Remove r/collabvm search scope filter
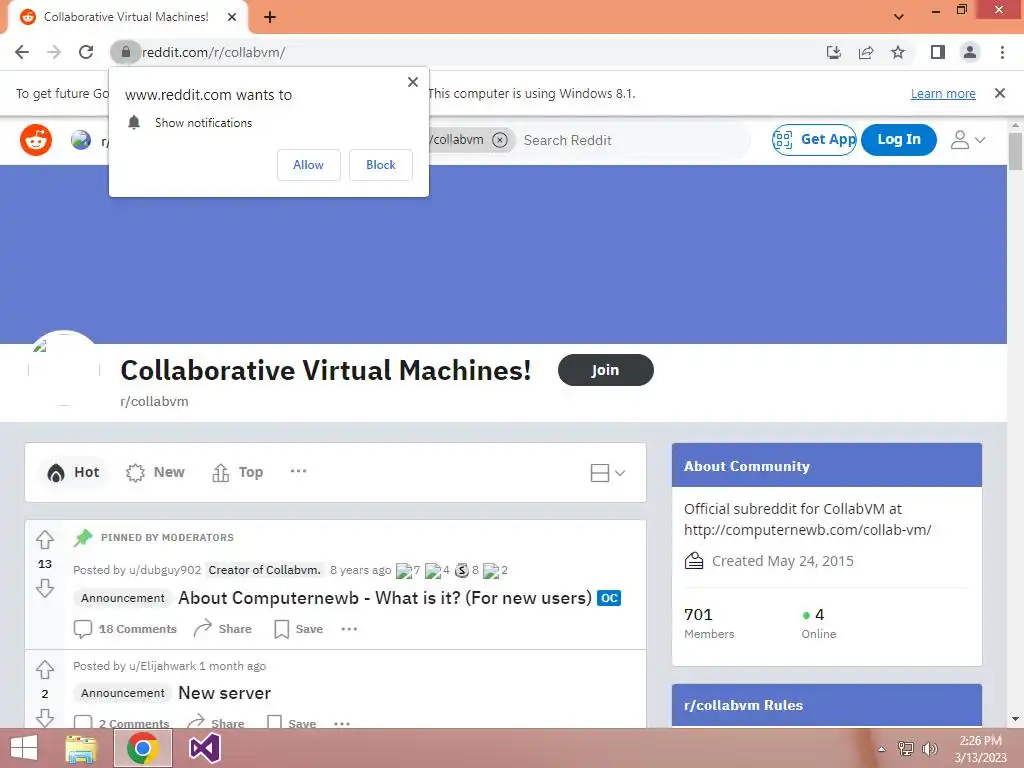1024x768 pixels. point(500,140)
